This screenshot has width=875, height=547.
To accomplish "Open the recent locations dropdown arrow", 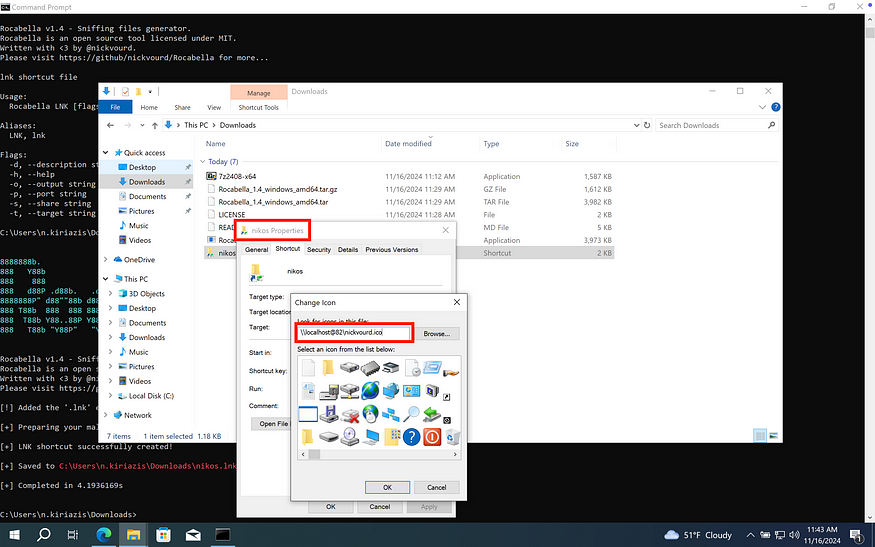I will point(142,125).
